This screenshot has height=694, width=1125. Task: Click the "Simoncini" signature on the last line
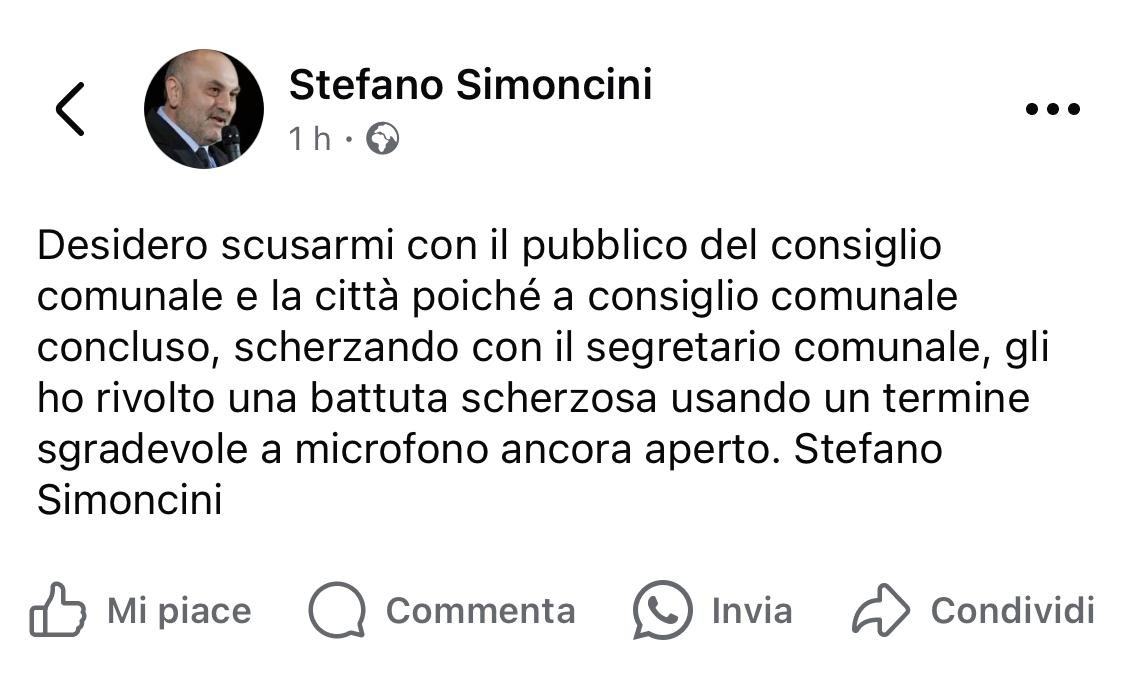(x=129, y=501)
